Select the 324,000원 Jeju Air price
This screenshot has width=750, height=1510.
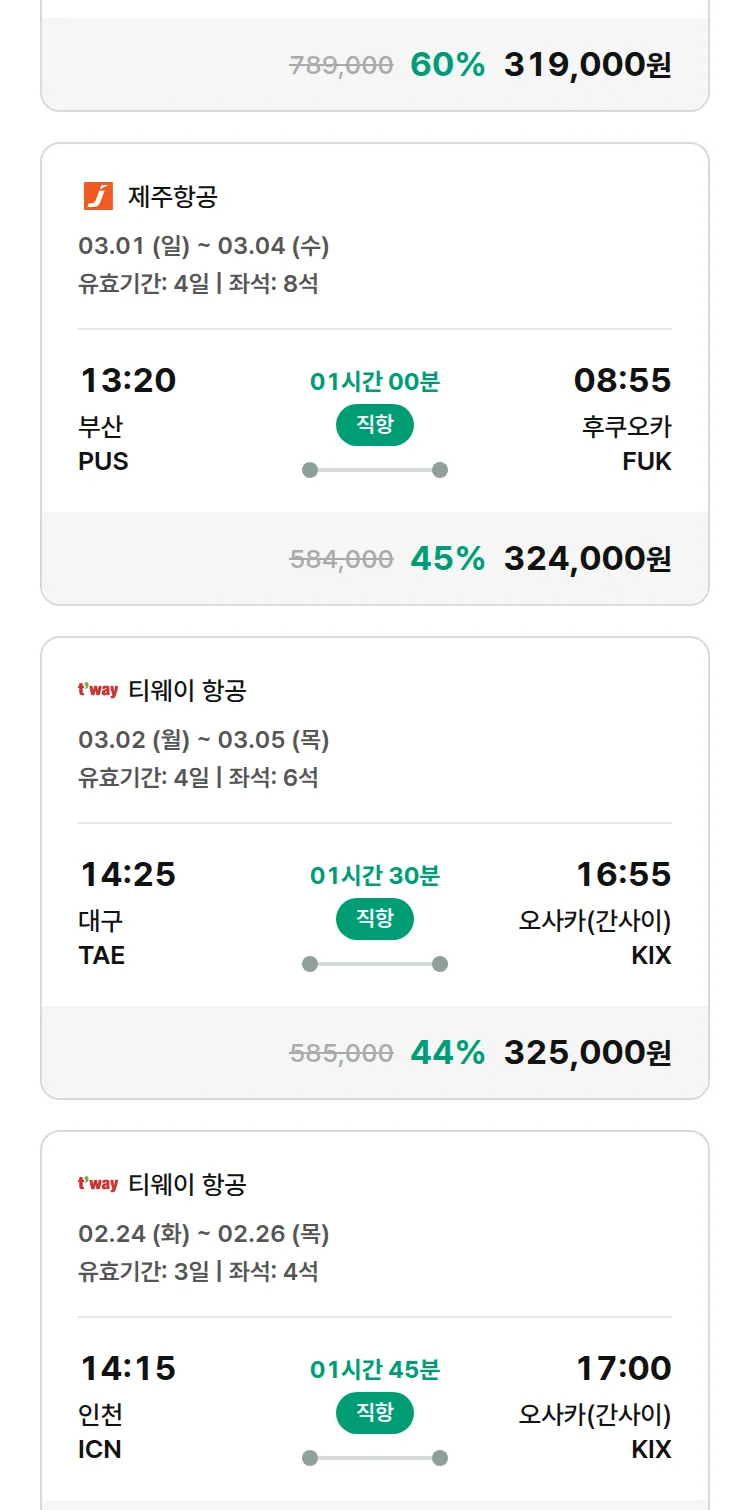(x=587, y=558)
